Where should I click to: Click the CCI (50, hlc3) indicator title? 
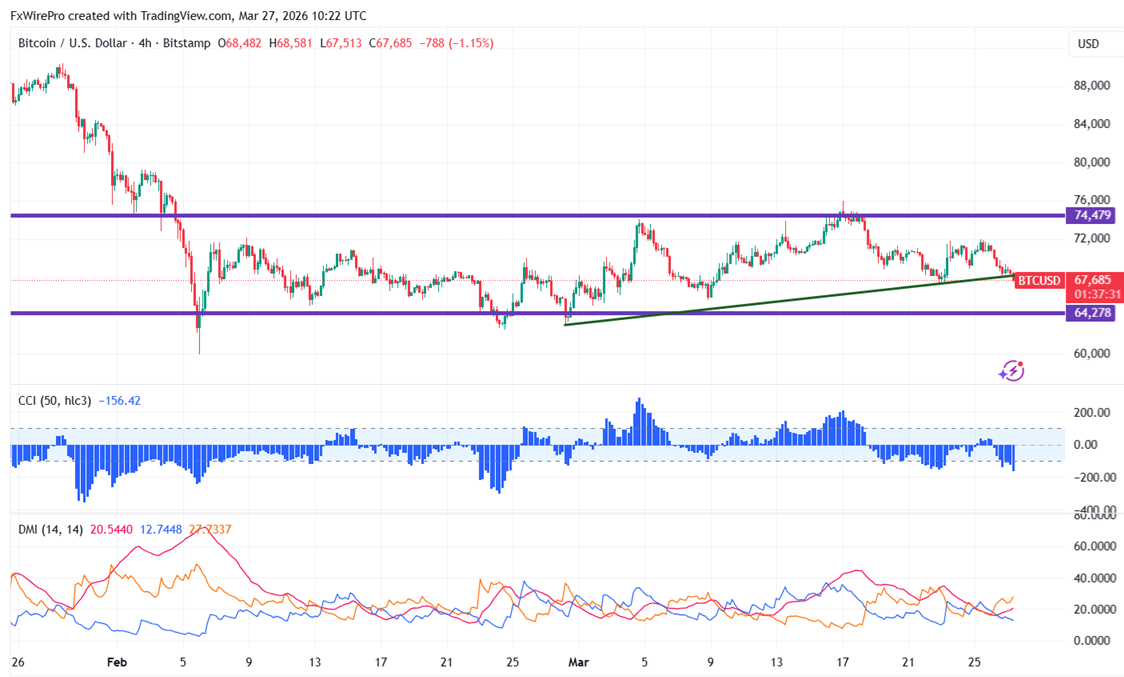(54, 400)
